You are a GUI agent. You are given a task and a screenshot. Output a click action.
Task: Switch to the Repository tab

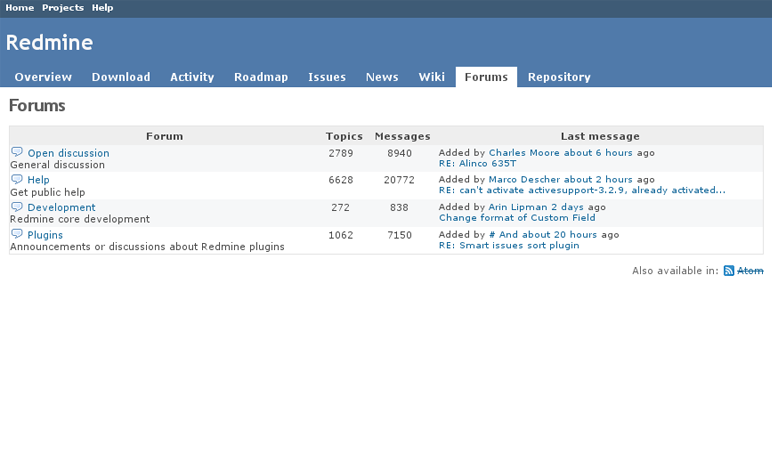coord(559,77)
